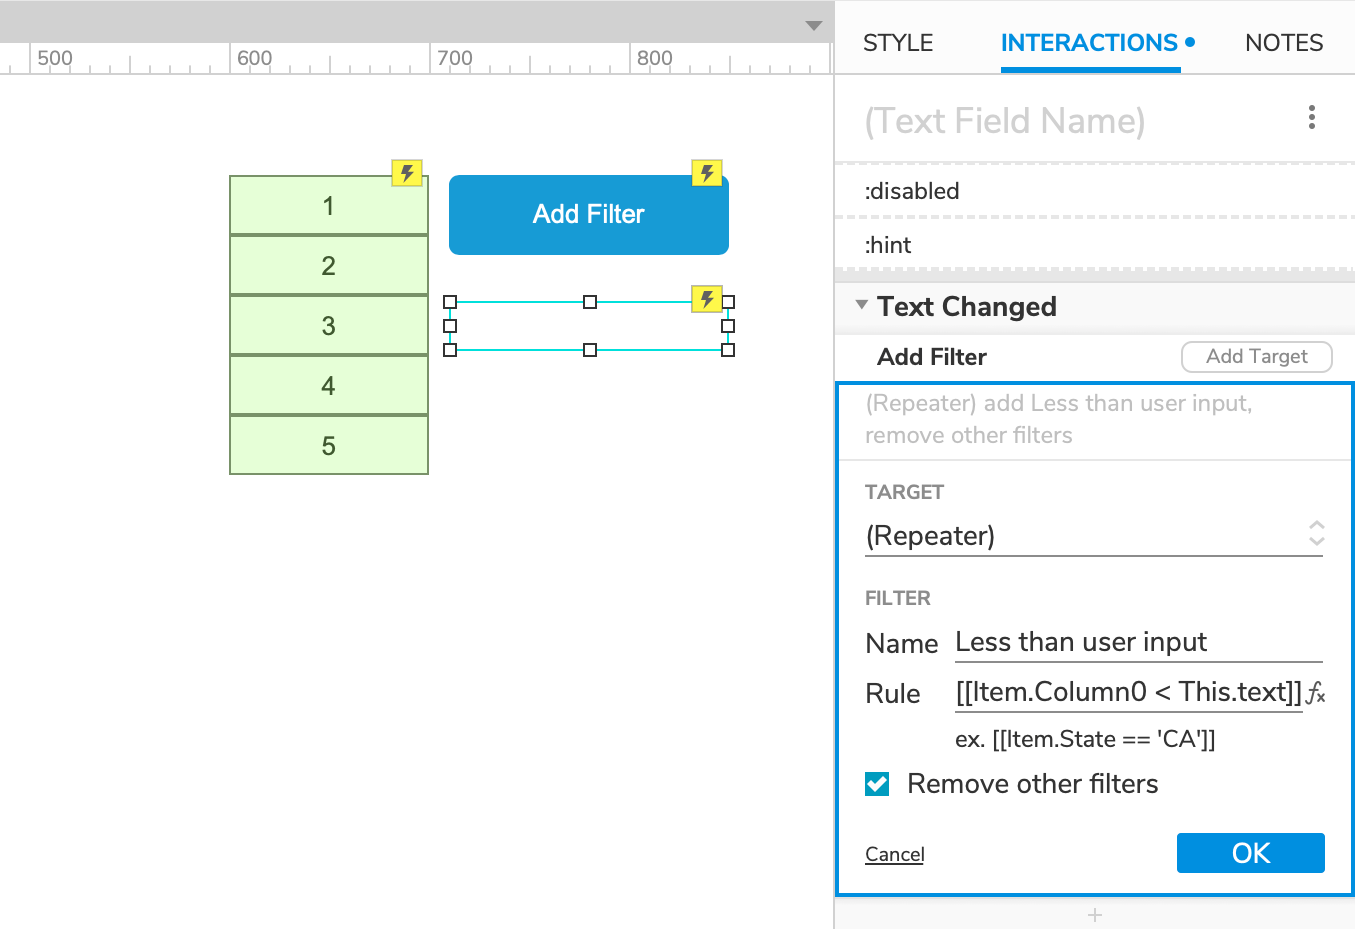Switch to the NOTES tab

tap(1284, 42)
